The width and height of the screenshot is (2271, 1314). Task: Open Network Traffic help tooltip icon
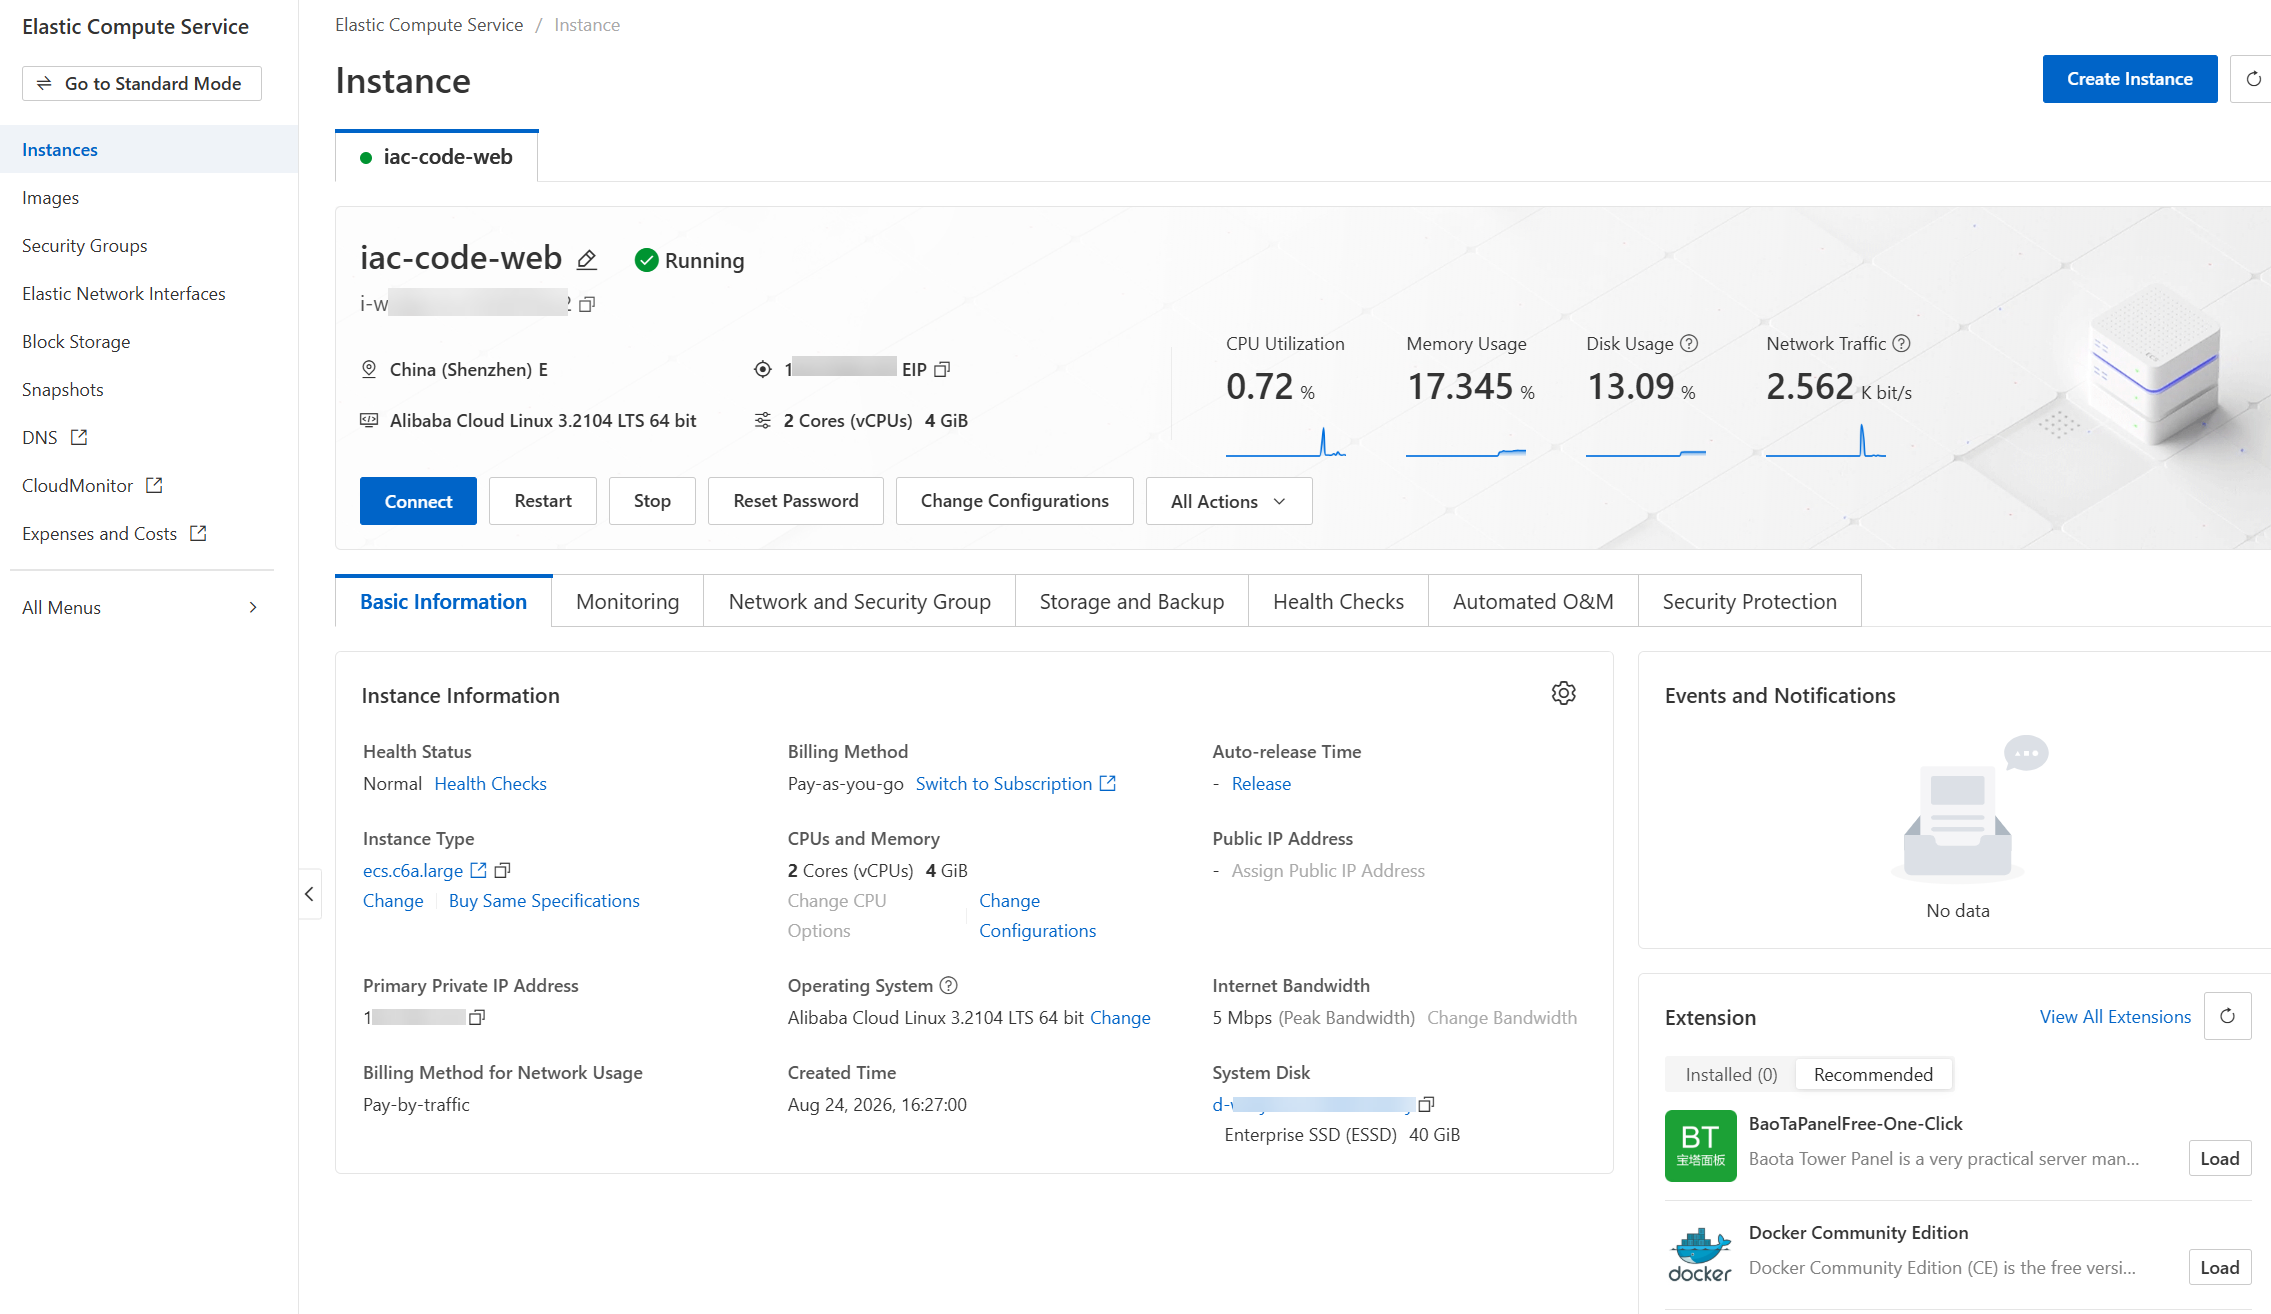coord(1901,344)
